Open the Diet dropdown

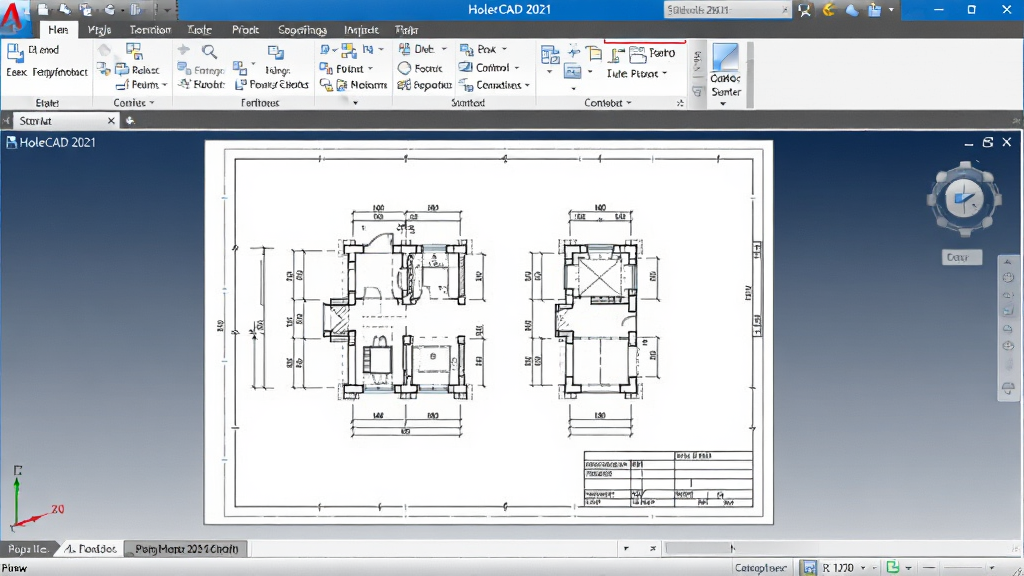click(444, 49)
